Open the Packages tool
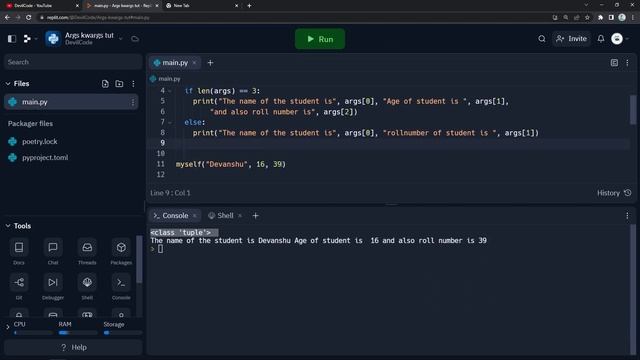This screenshot has width=640, height=360. click(x=121, y=252)
